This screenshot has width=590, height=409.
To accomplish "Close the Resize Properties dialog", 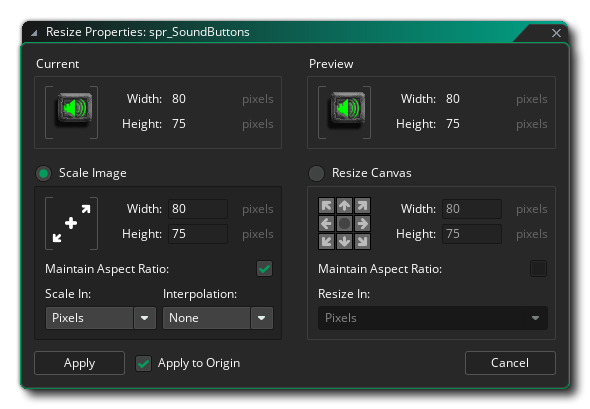I will (x=556, y=33).
